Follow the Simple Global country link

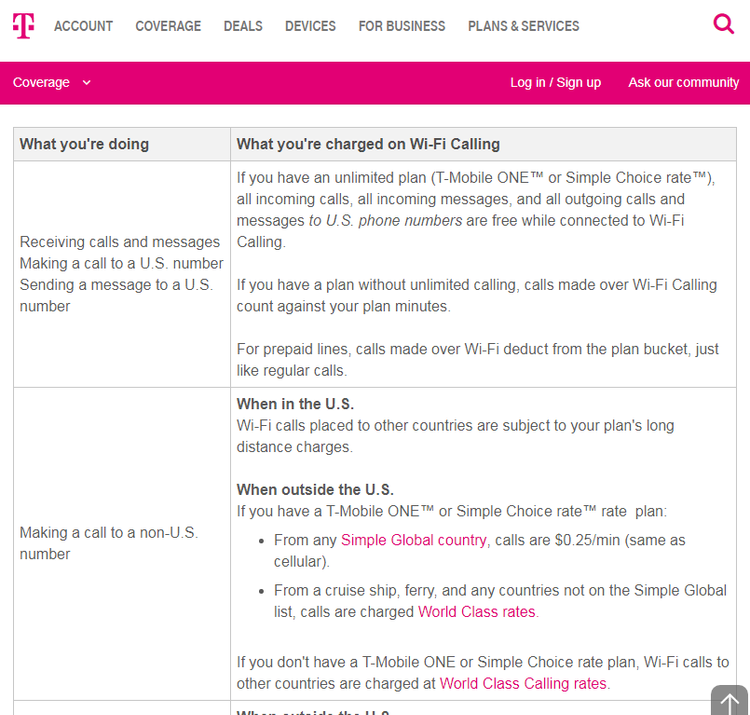tap(413, 540)
